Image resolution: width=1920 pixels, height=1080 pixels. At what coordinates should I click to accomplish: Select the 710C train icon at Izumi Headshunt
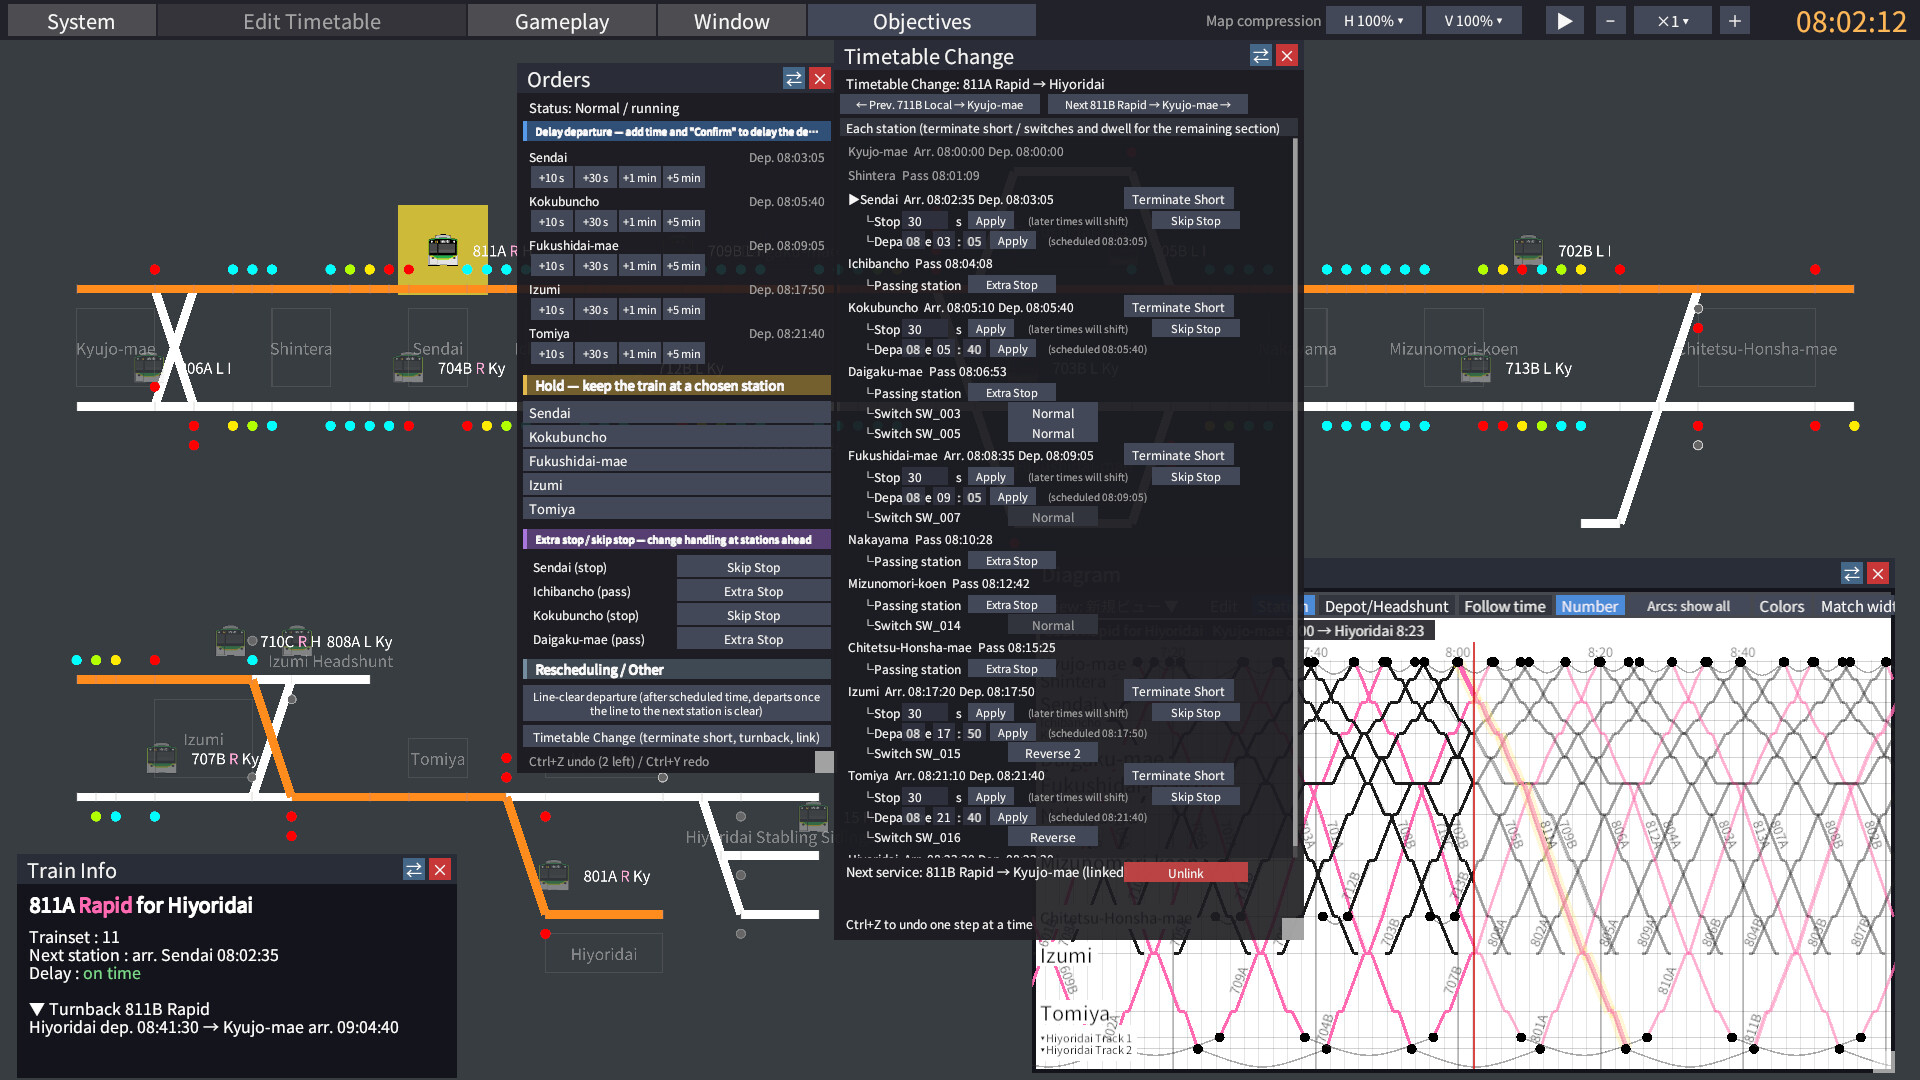230,641
